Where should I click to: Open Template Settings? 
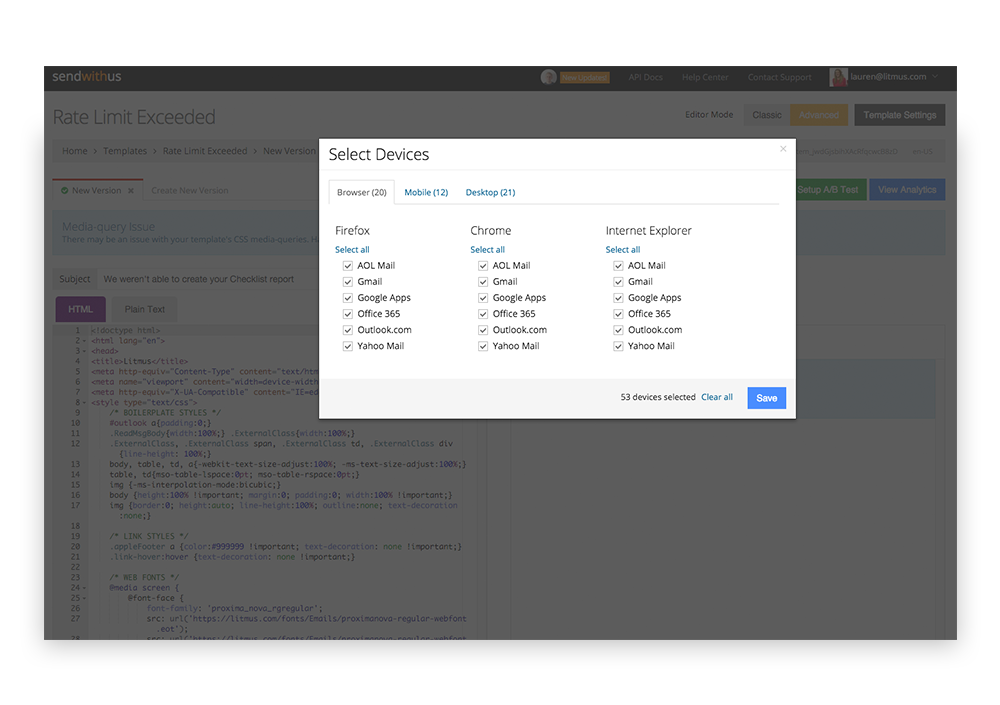tap(900, 115)
